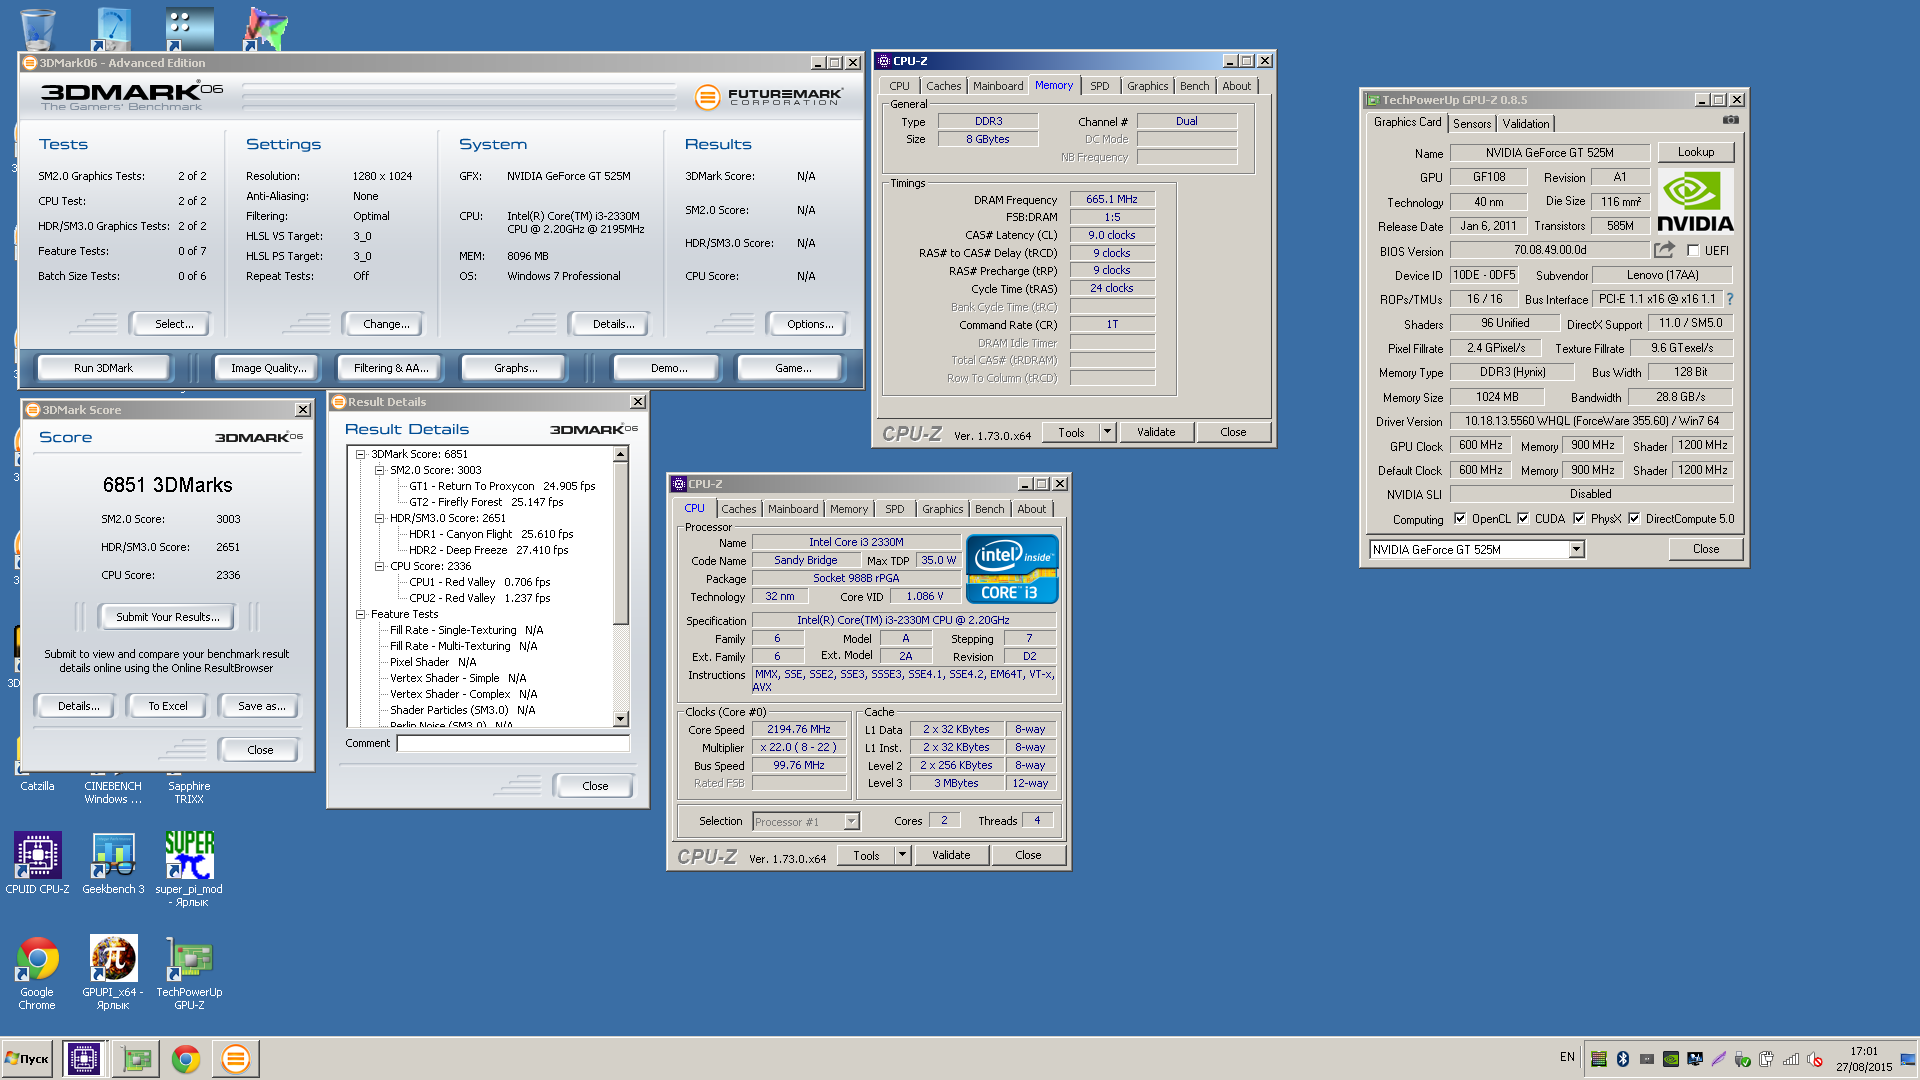1920x1080 pixels.
Task: Open the Google Chrome desktop icon
Action: pyautogui.click(x=37, y=973)
